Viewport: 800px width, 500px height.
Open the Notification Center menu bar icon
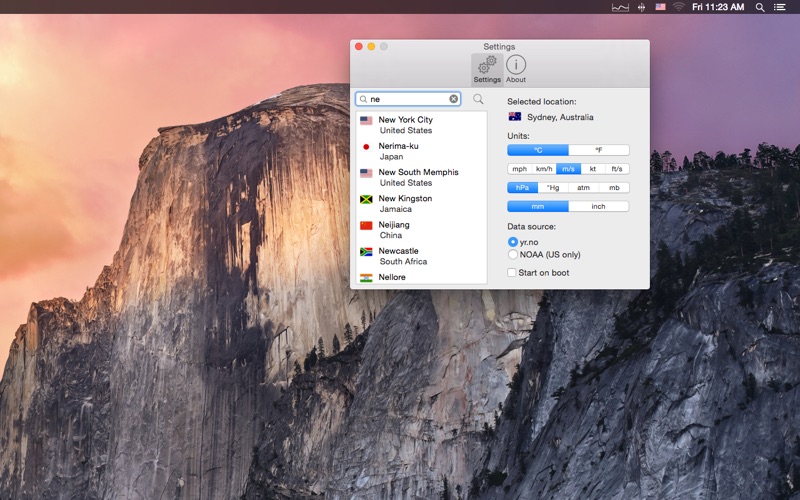point(780,7)
